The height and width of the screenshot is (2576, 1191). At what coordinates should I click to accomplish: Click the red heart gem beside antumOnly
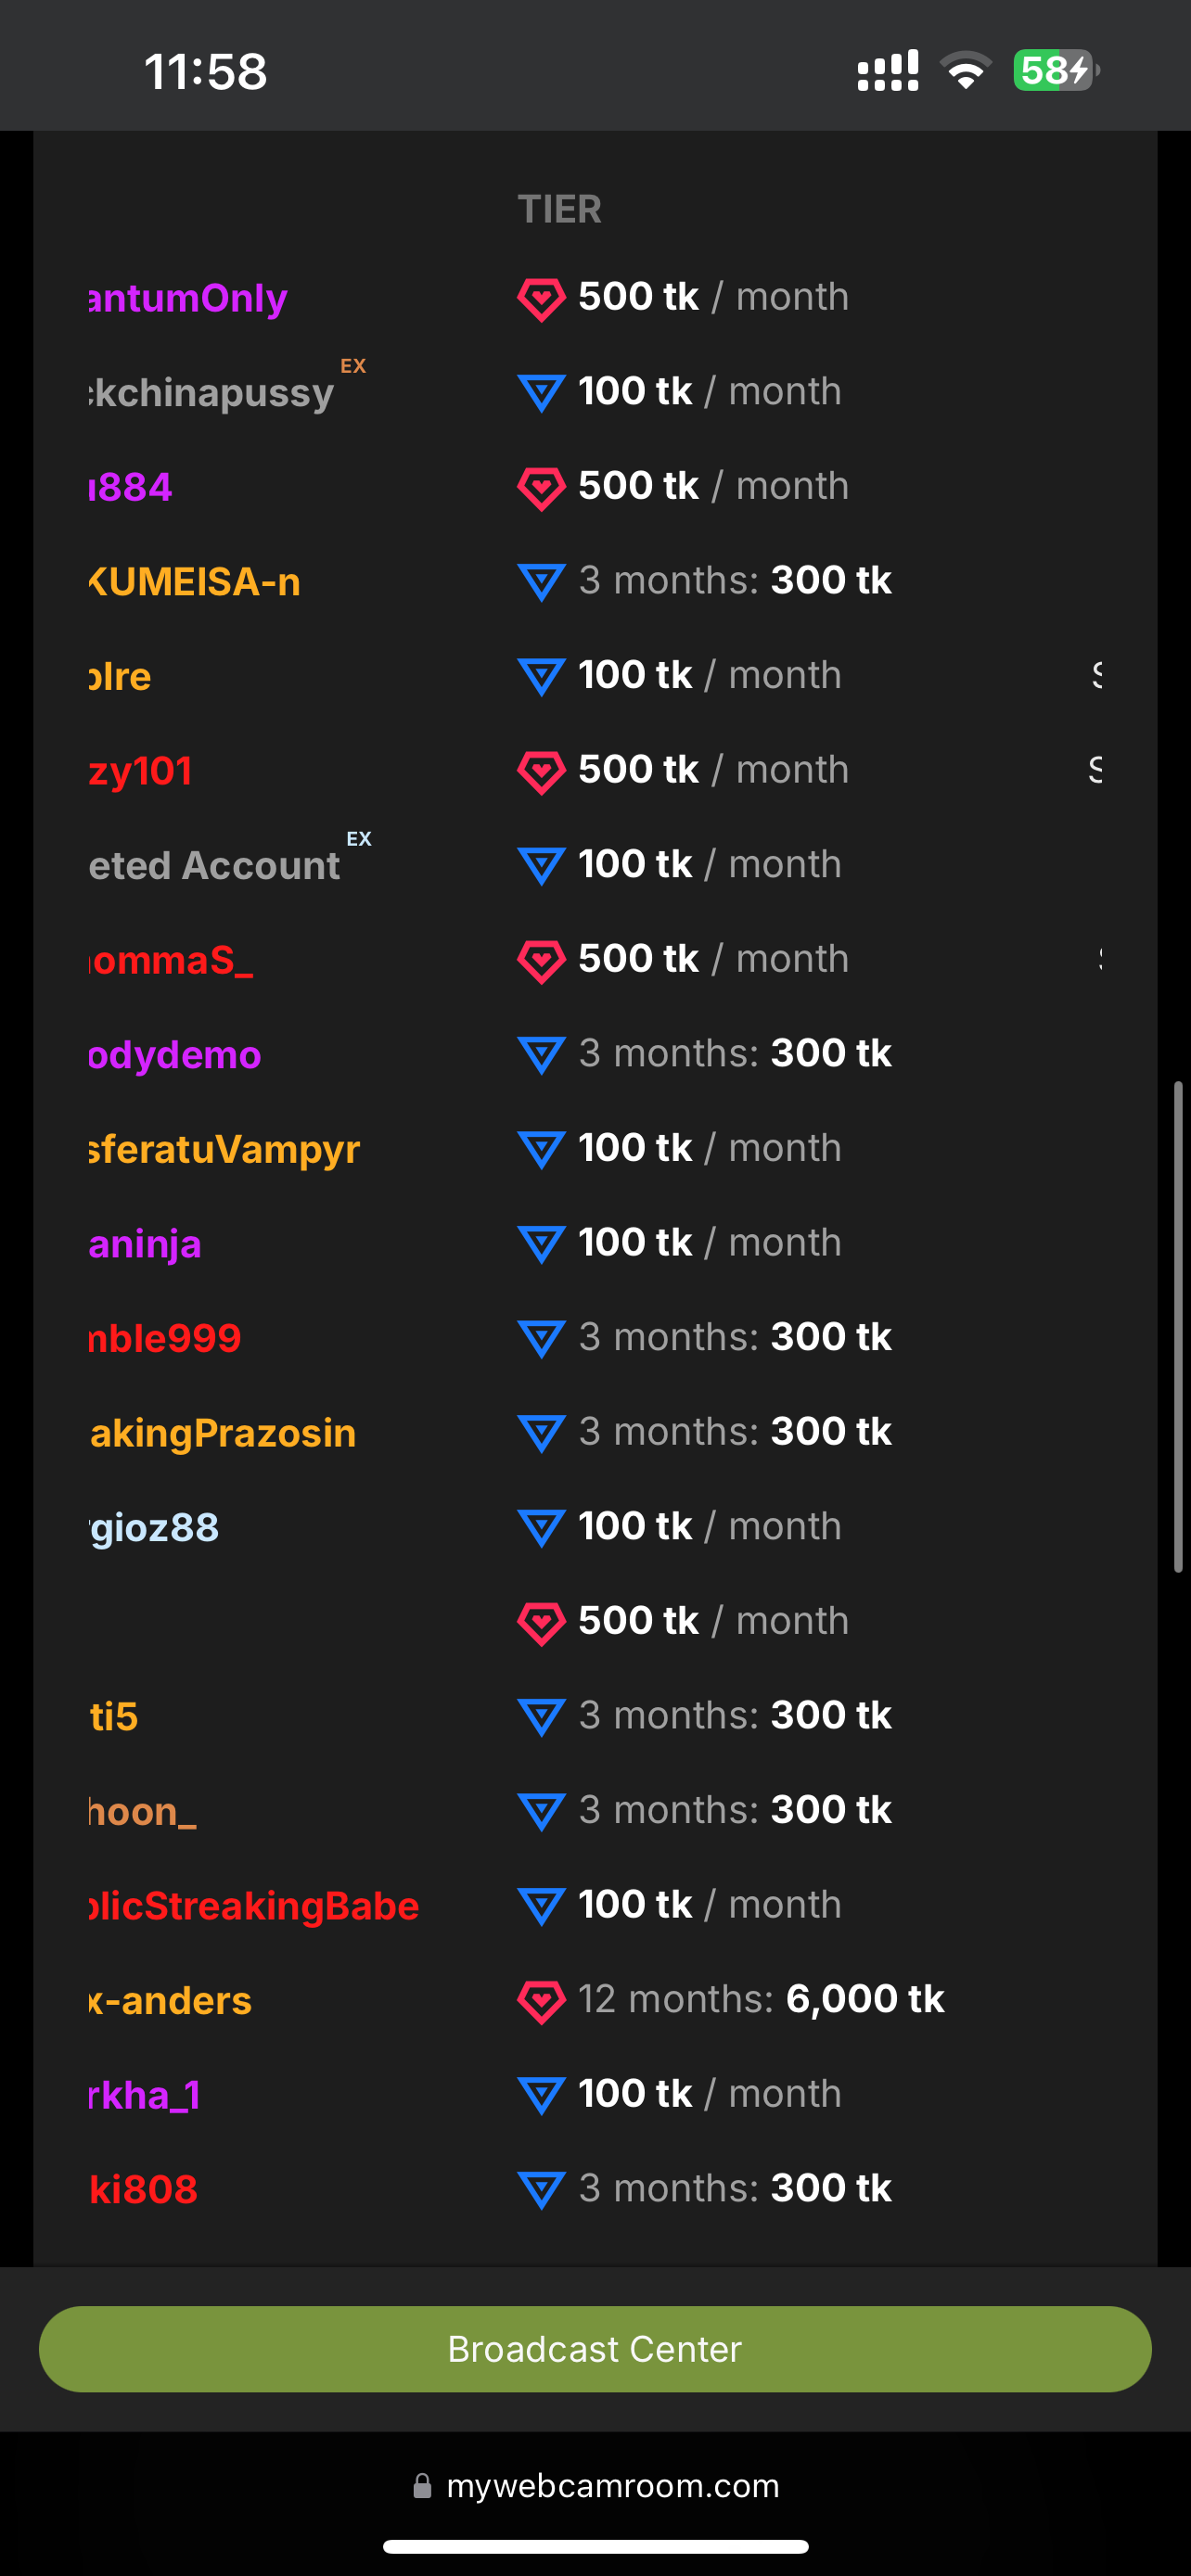[541, 298]
